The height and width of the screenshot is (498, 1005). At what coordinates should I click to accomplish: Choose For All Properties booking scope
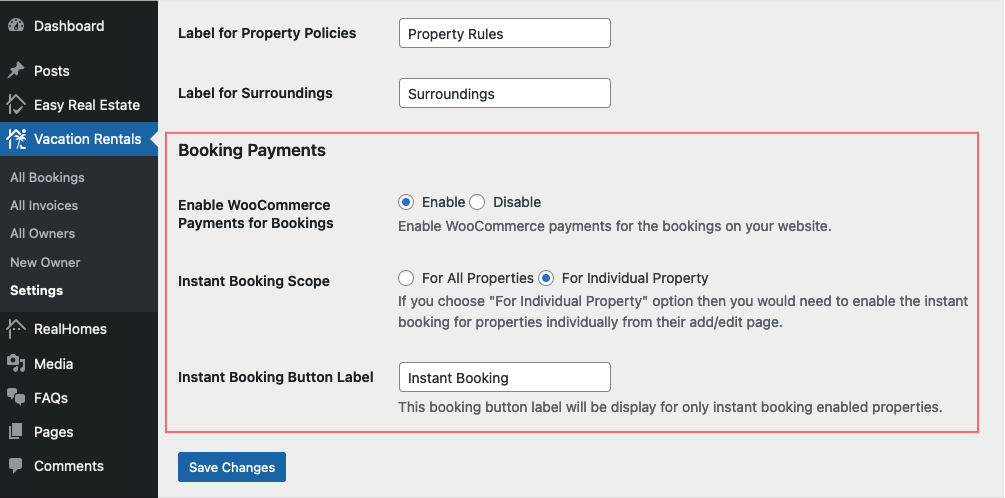click(x=406, y=278)
